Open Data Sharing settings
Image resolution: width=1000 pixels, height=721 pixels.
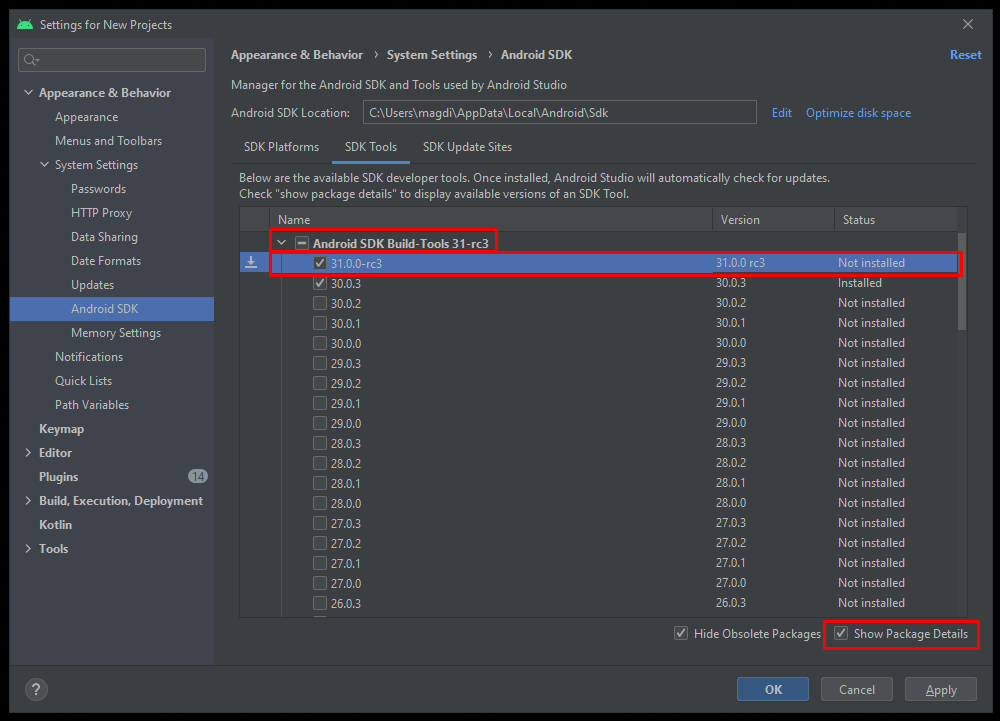pos(104,237)
